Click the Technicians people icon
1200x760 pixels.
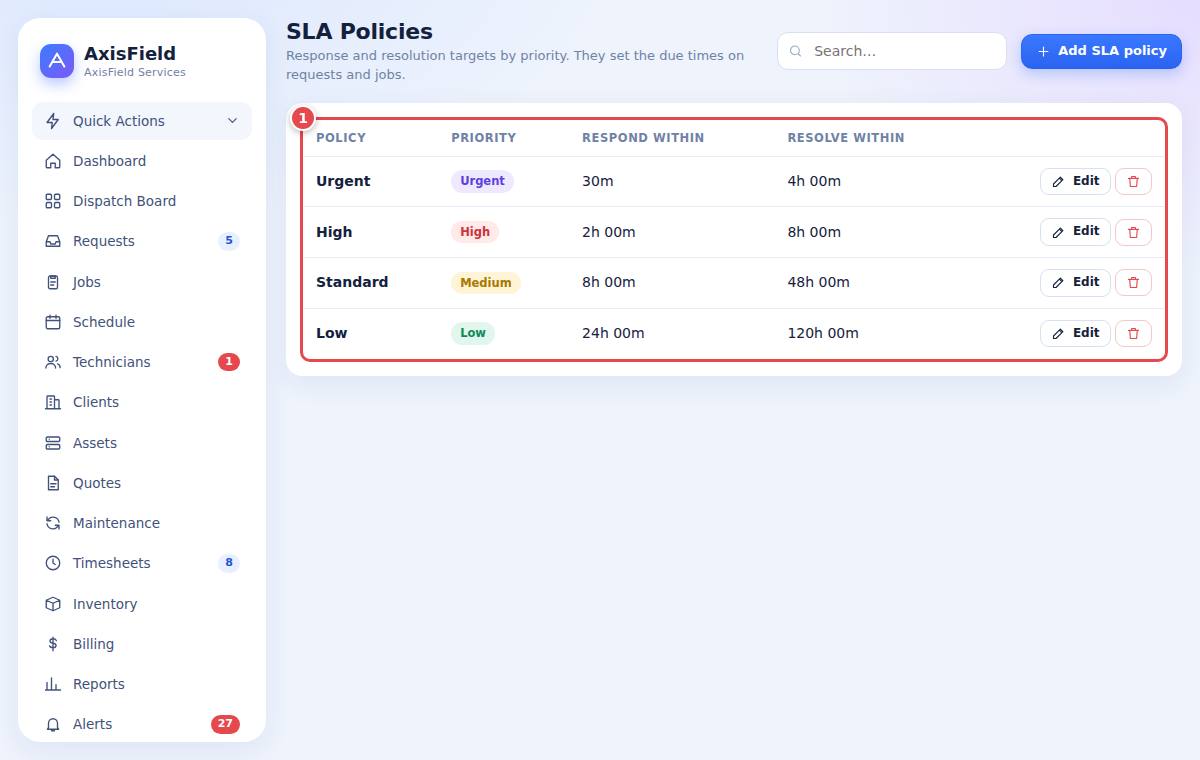click(x=53, y=362)
